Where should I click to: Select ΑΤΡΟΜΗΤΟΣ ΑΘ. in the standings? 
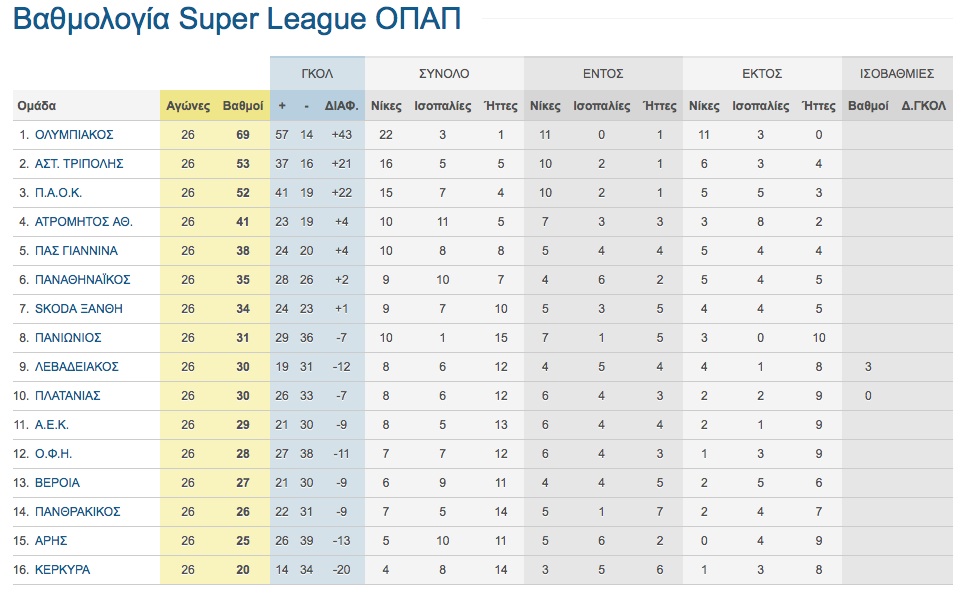pyautogui.click(x=83, y=221)
